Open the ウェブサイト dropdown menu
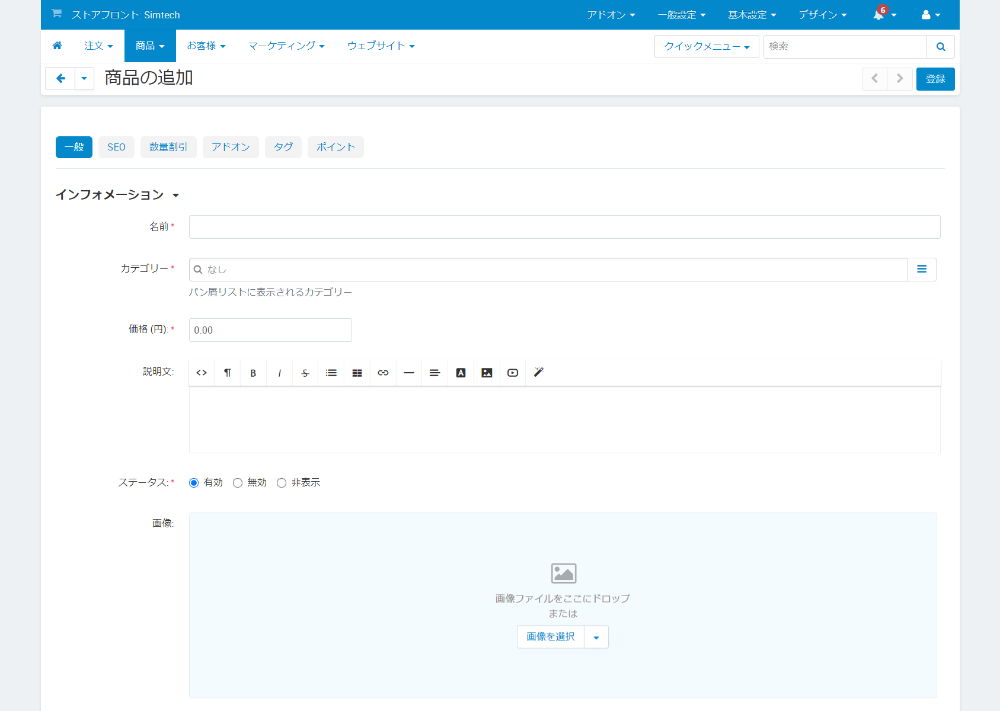Image resolution: width=1000 pixels, height=711 pixels. (381, 46)
